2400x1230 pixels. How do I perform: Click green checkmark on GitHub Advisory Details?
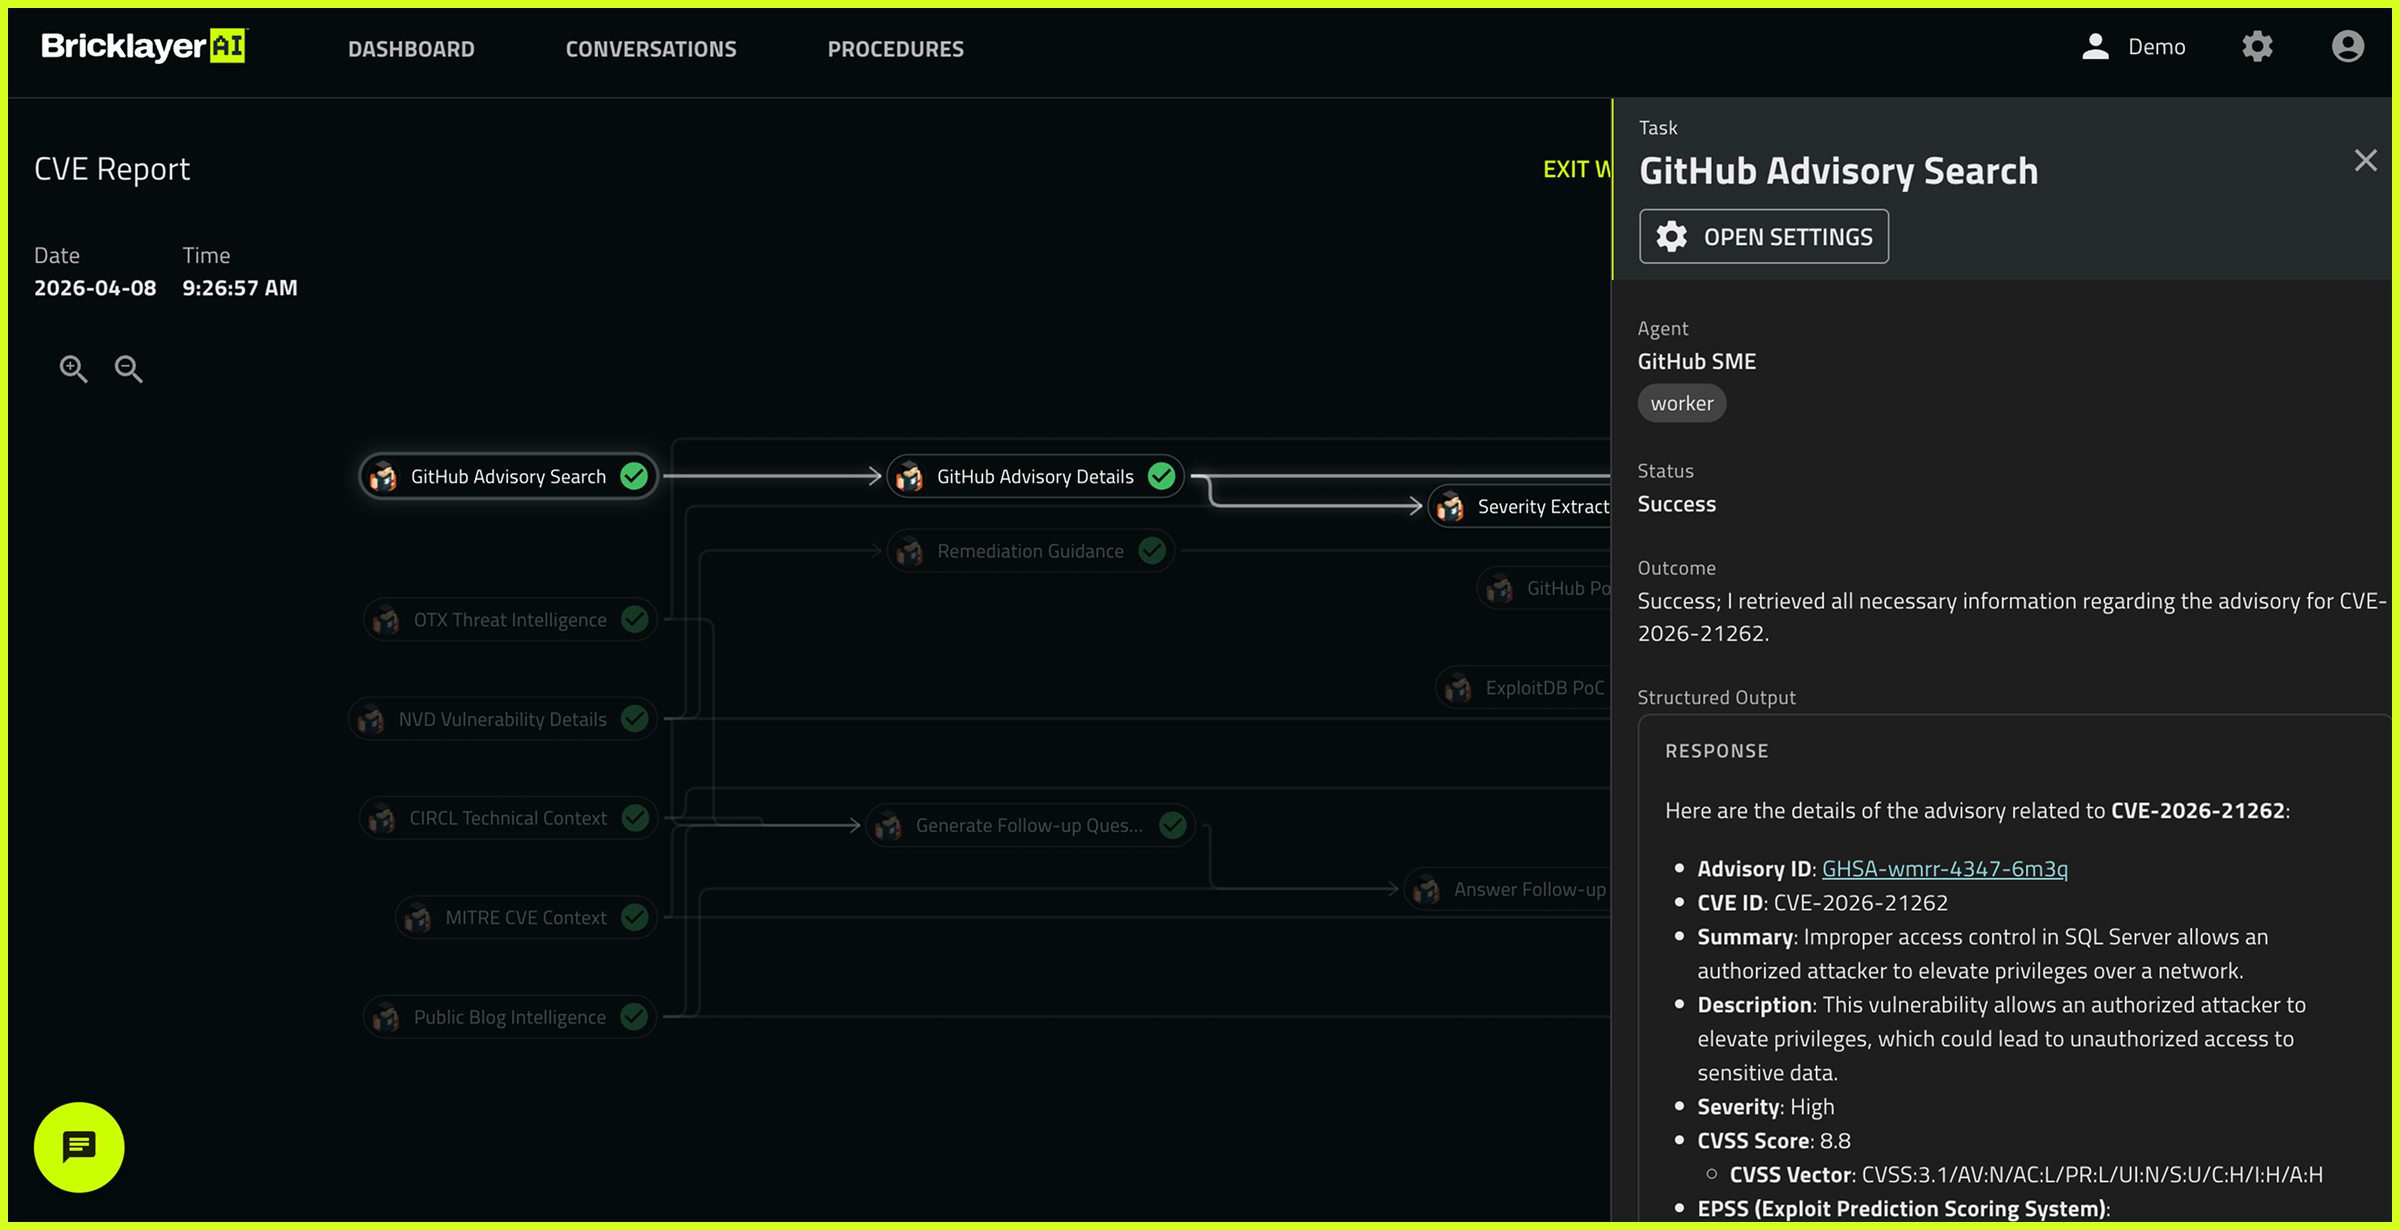pyautogui.click(x=1161, y=476)
